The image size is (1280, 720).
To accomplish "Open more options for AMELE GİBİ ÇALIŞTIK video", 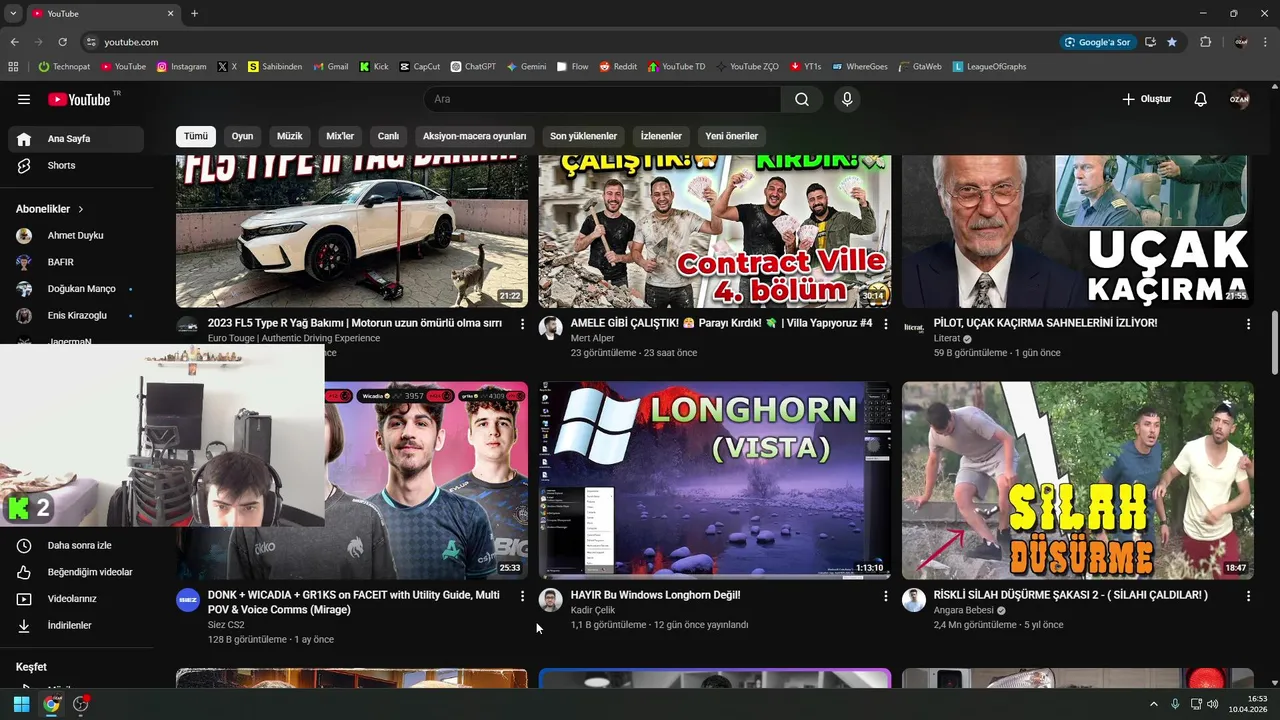I will tap(885, 324).
